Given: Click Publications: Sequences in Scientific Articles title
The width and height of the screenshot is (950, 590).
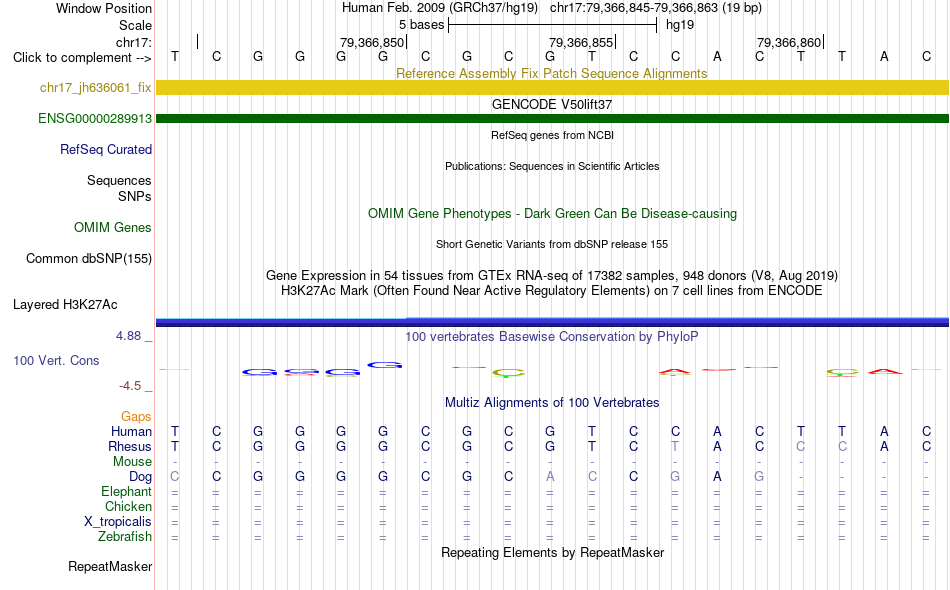Looking at the screenshot, I should click(552, 166).
